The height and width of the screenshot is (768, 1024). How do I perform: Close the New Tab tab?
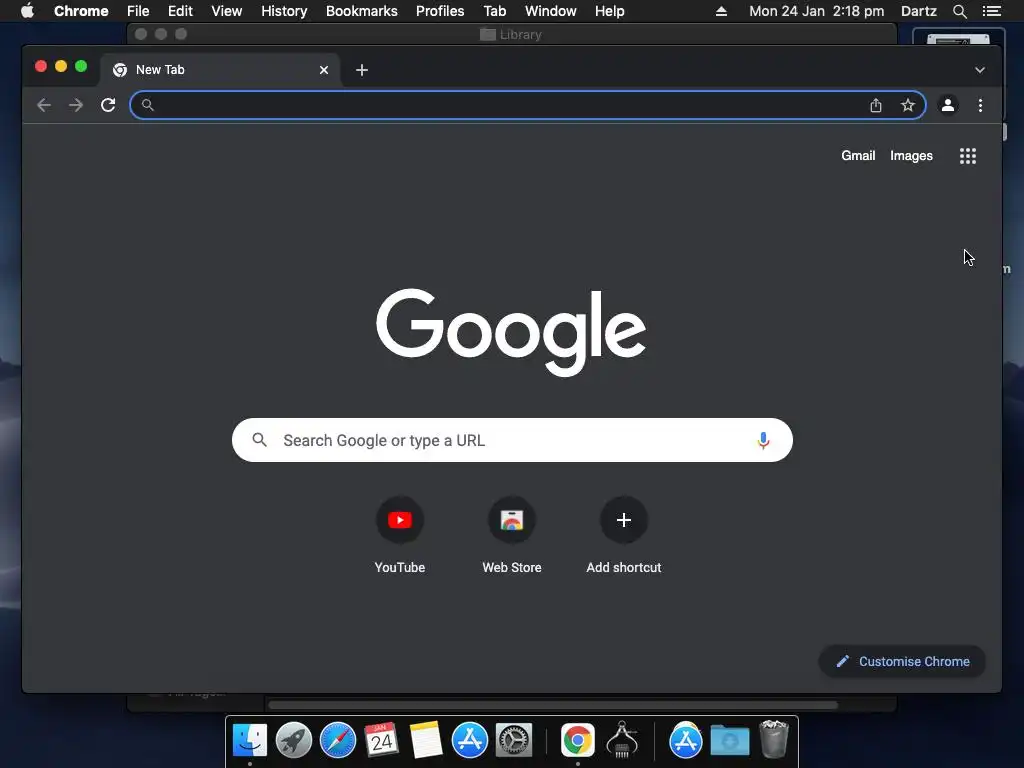(x=324, y=70)
